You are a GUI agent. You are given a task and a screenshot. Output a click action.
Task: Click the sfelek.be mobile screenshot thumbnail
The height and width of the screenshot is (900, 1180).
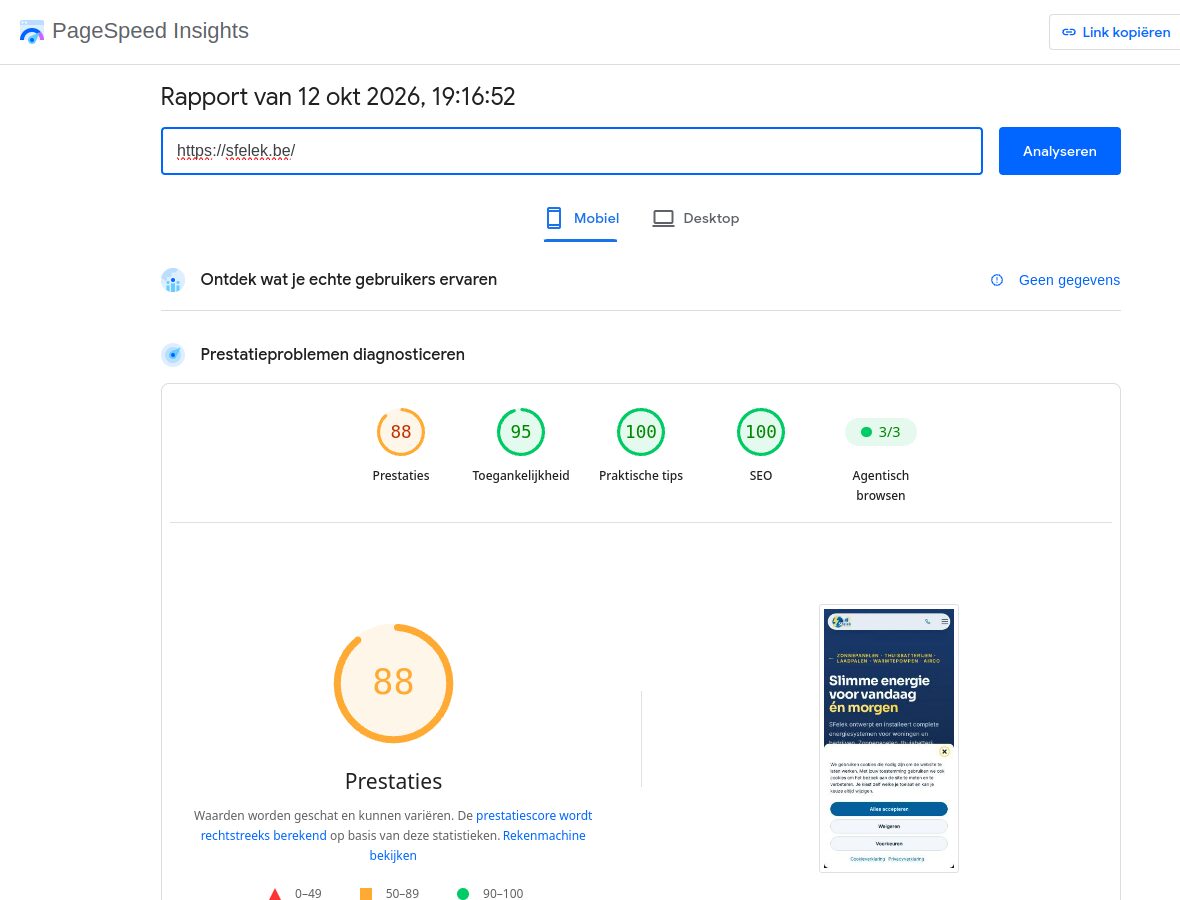888,738
